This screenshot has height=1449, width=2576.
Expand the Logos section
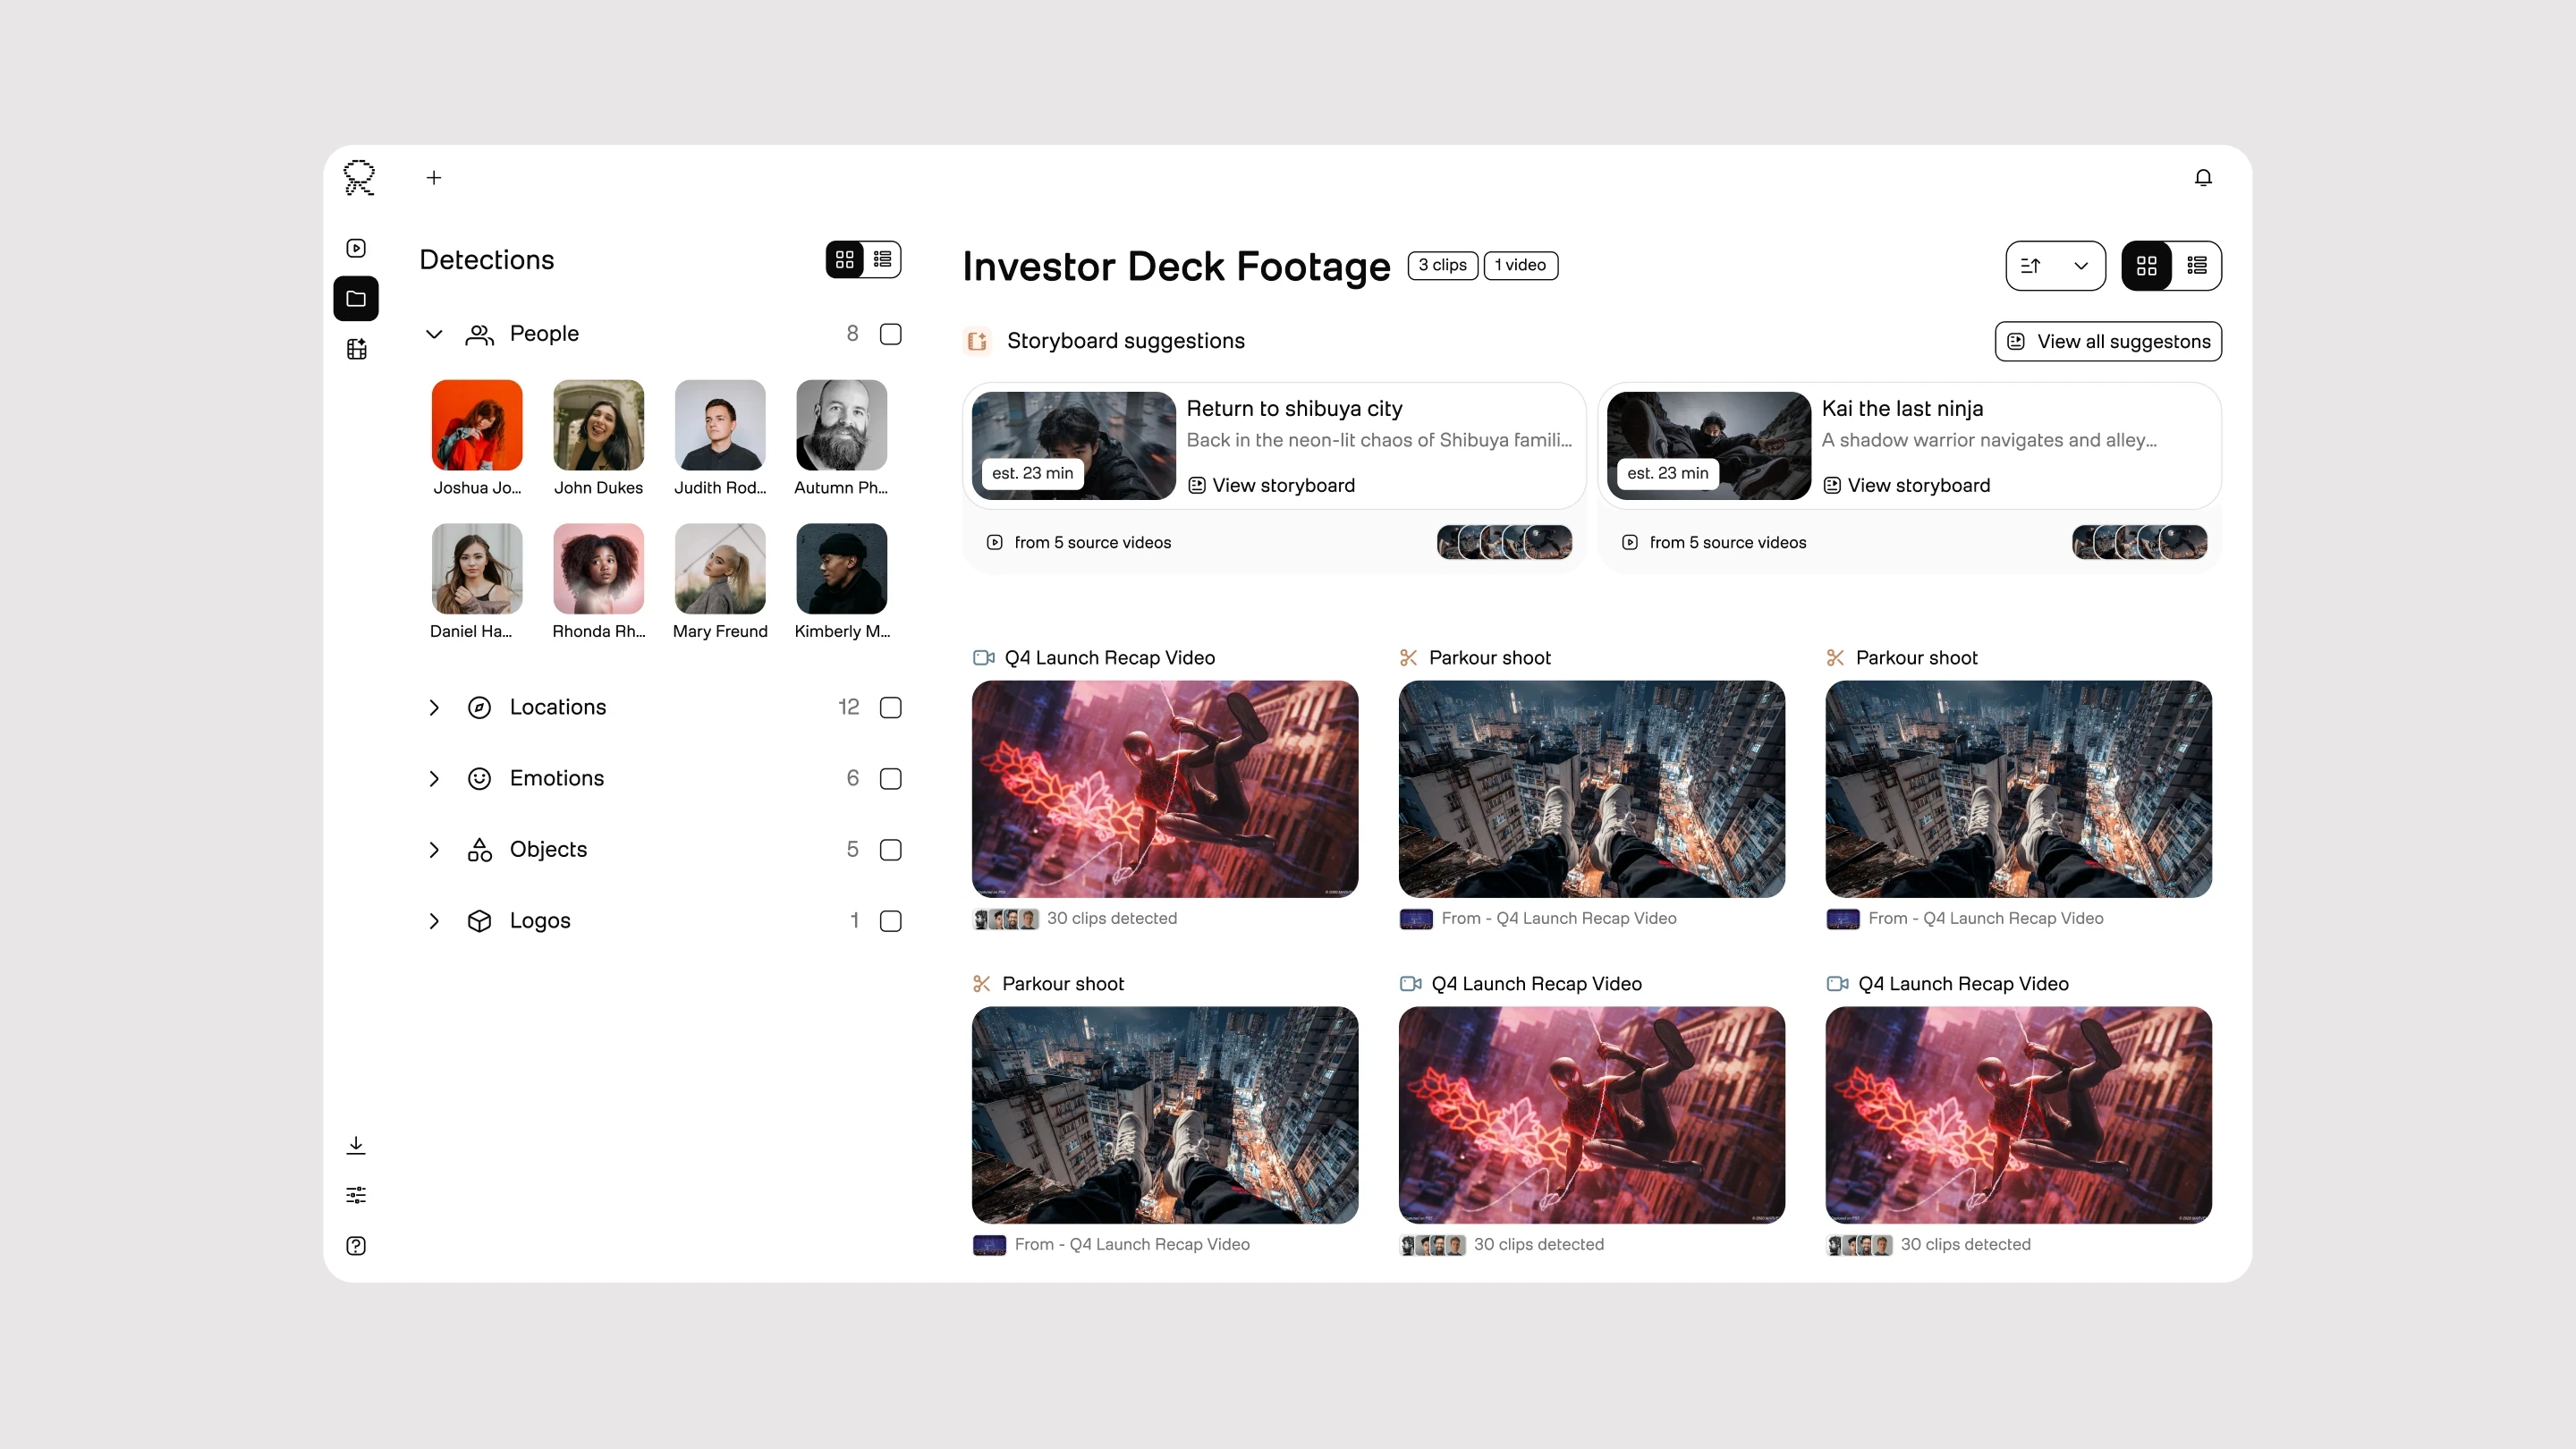[x=434, y=922]
